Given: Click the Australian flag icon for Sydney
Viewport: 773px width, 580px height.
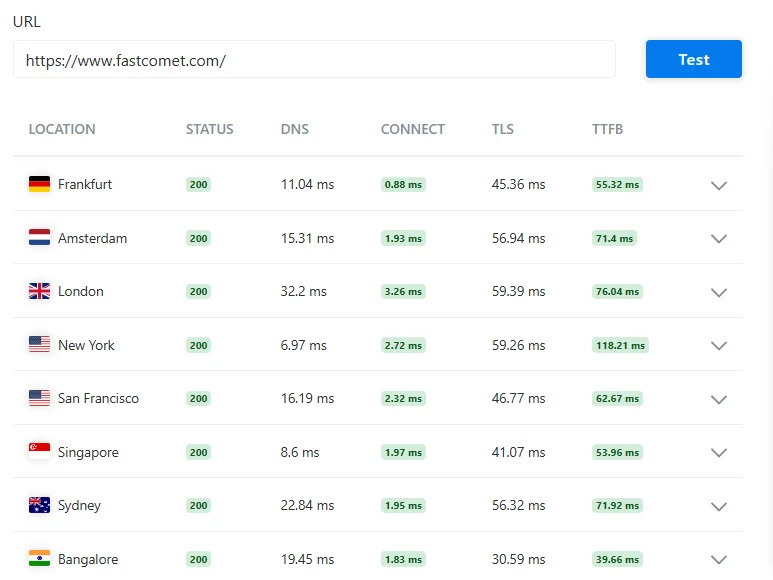Looking at the screenshot, I should pyautogui.click(x=39, y=505).
